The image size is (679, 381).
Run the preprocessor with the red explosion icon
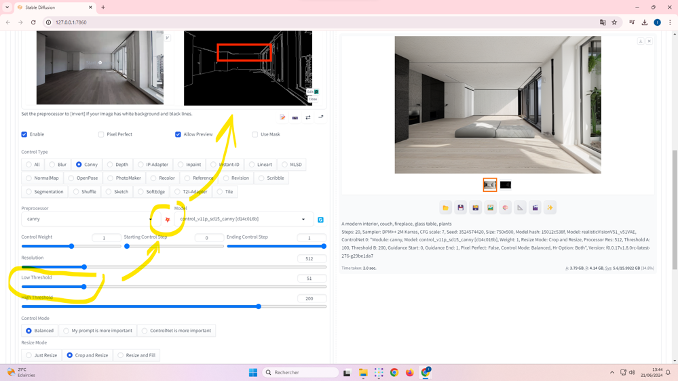tap(168, 220)
